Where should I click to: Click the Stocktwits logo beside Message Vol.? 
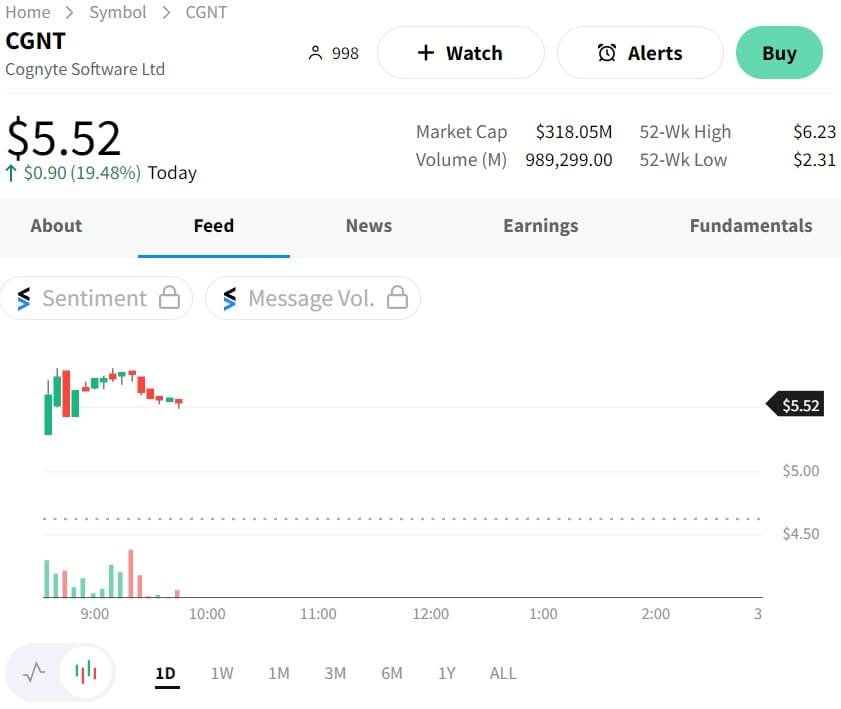(230, 298)
